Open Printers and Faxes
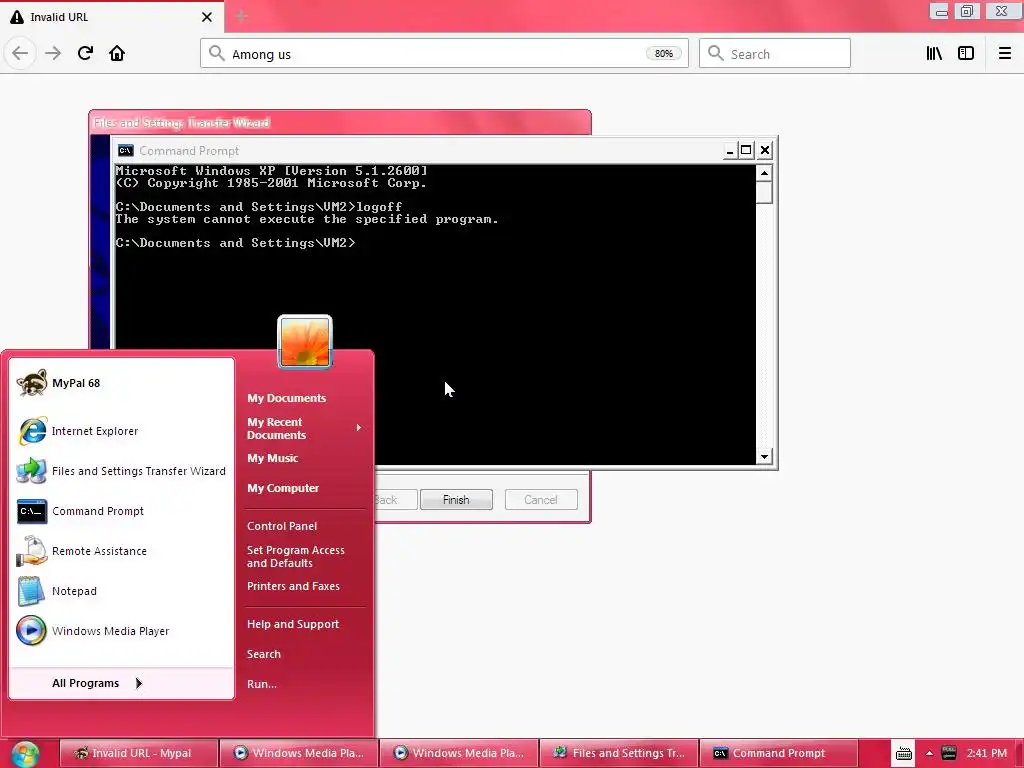This screenshot has height=768, width=1024. [x=293, y=586]
